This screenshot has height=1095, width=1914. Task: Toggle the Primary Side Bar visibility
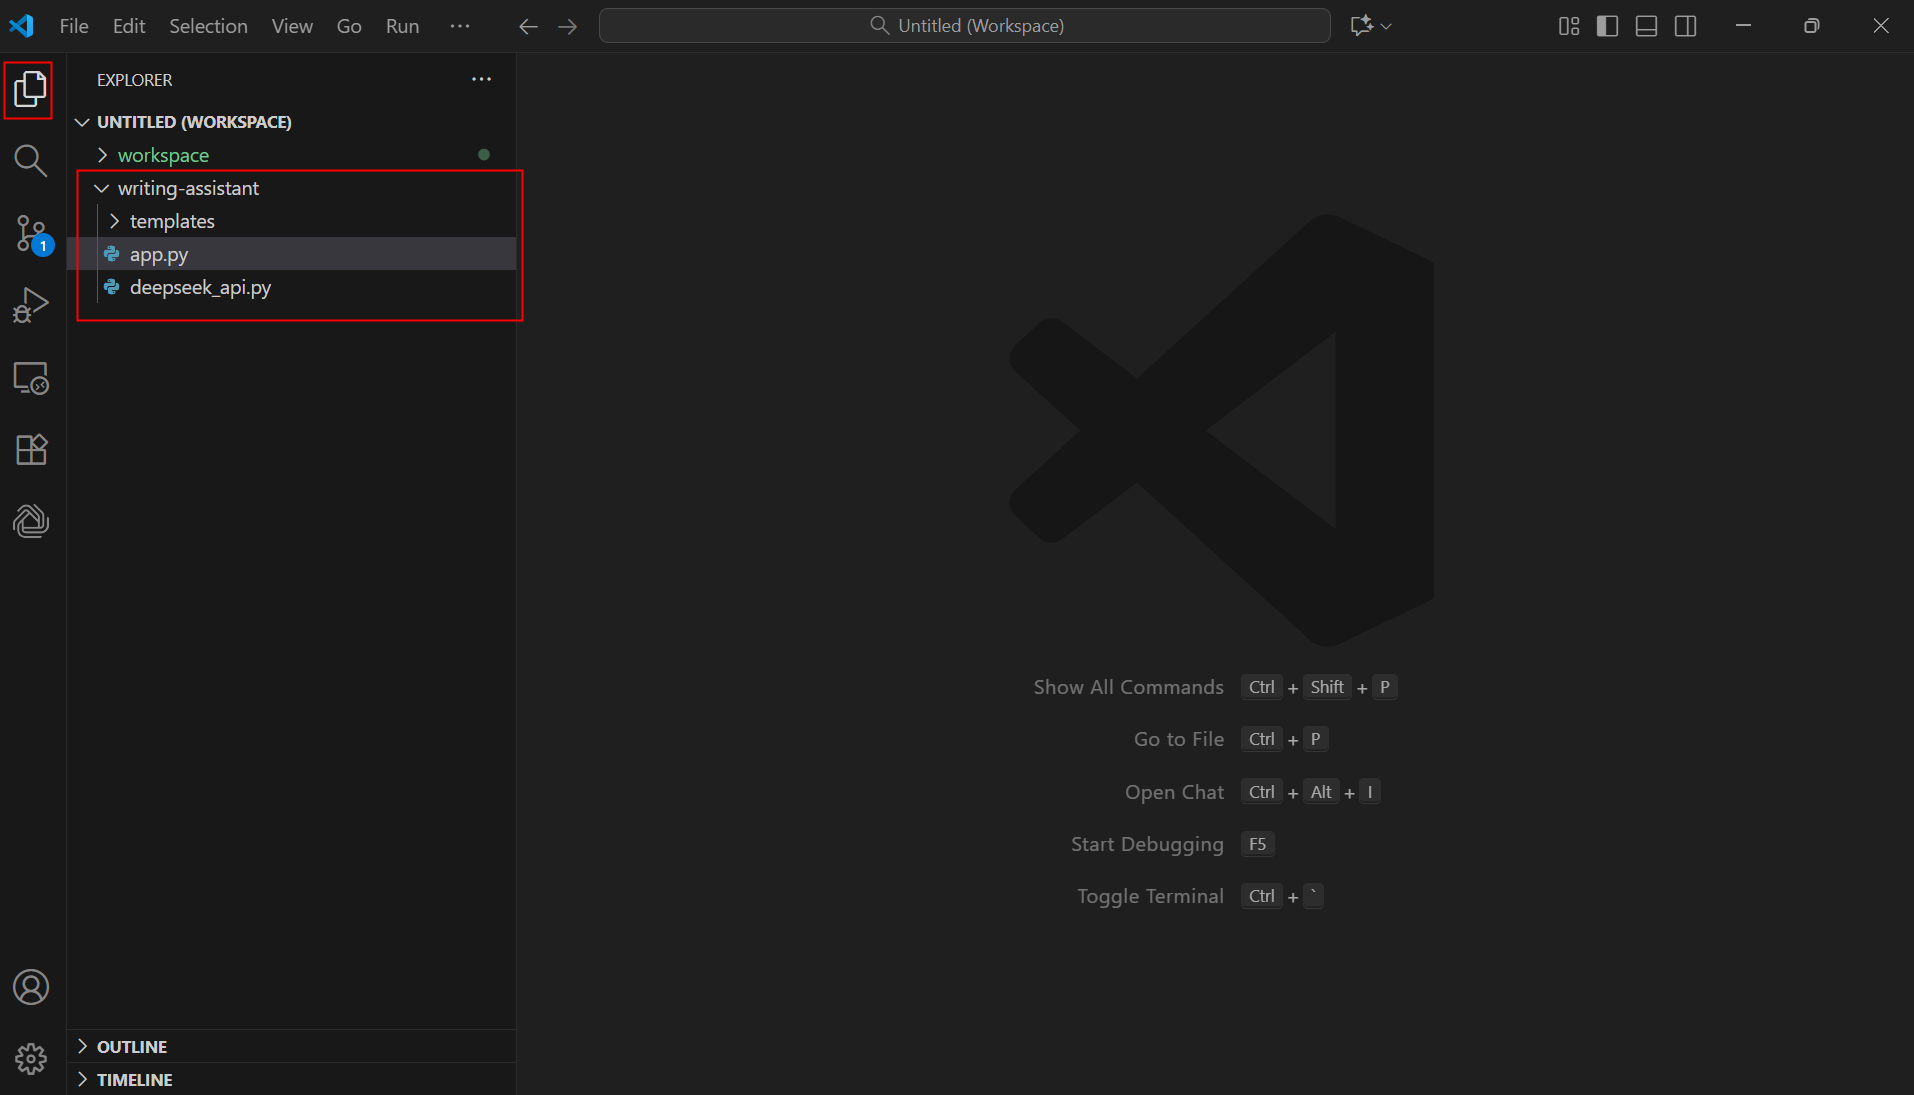tap(1607, 26)
